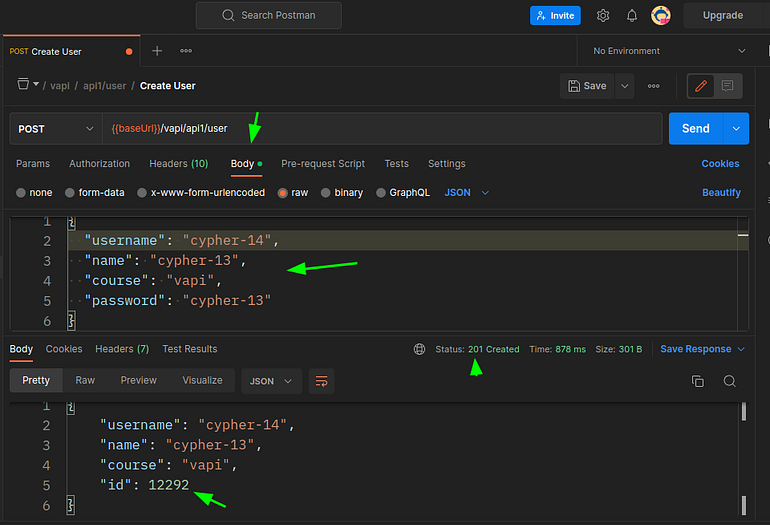Click the response body scrollbar

(743, 459)
